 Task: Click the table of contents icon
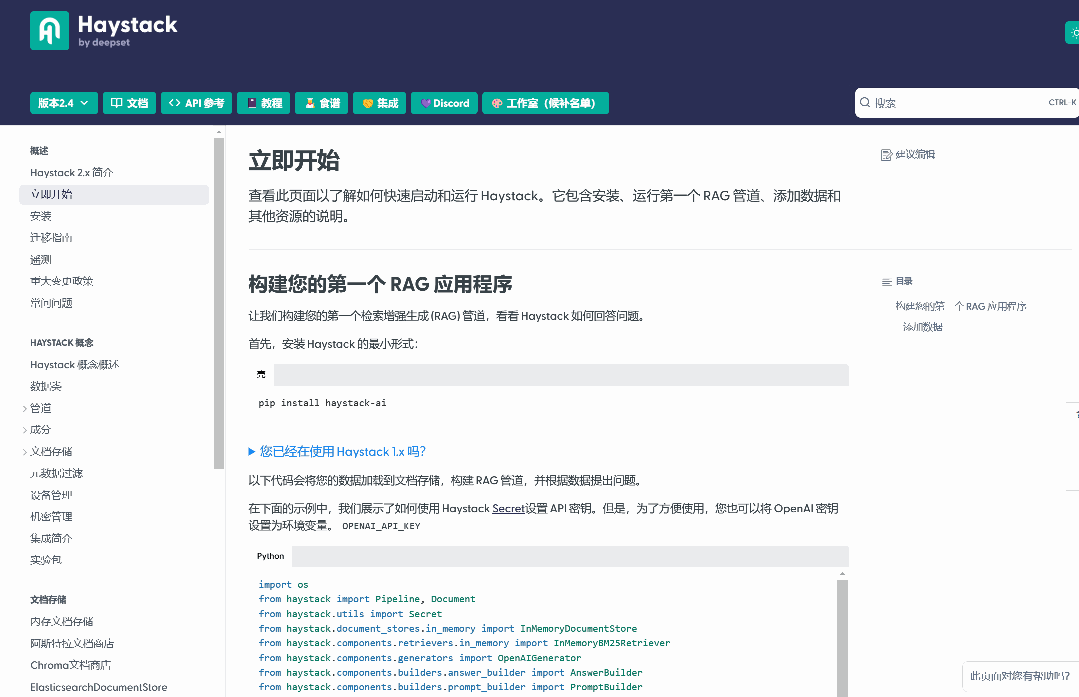point(886,281)
